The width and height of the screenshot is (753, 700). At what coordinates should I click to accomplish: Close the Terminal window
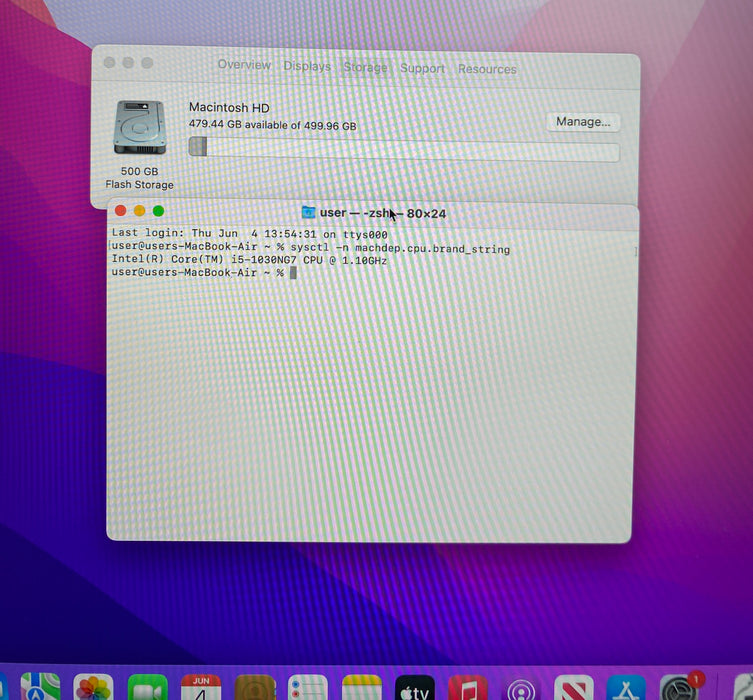(x=121, y=210)
